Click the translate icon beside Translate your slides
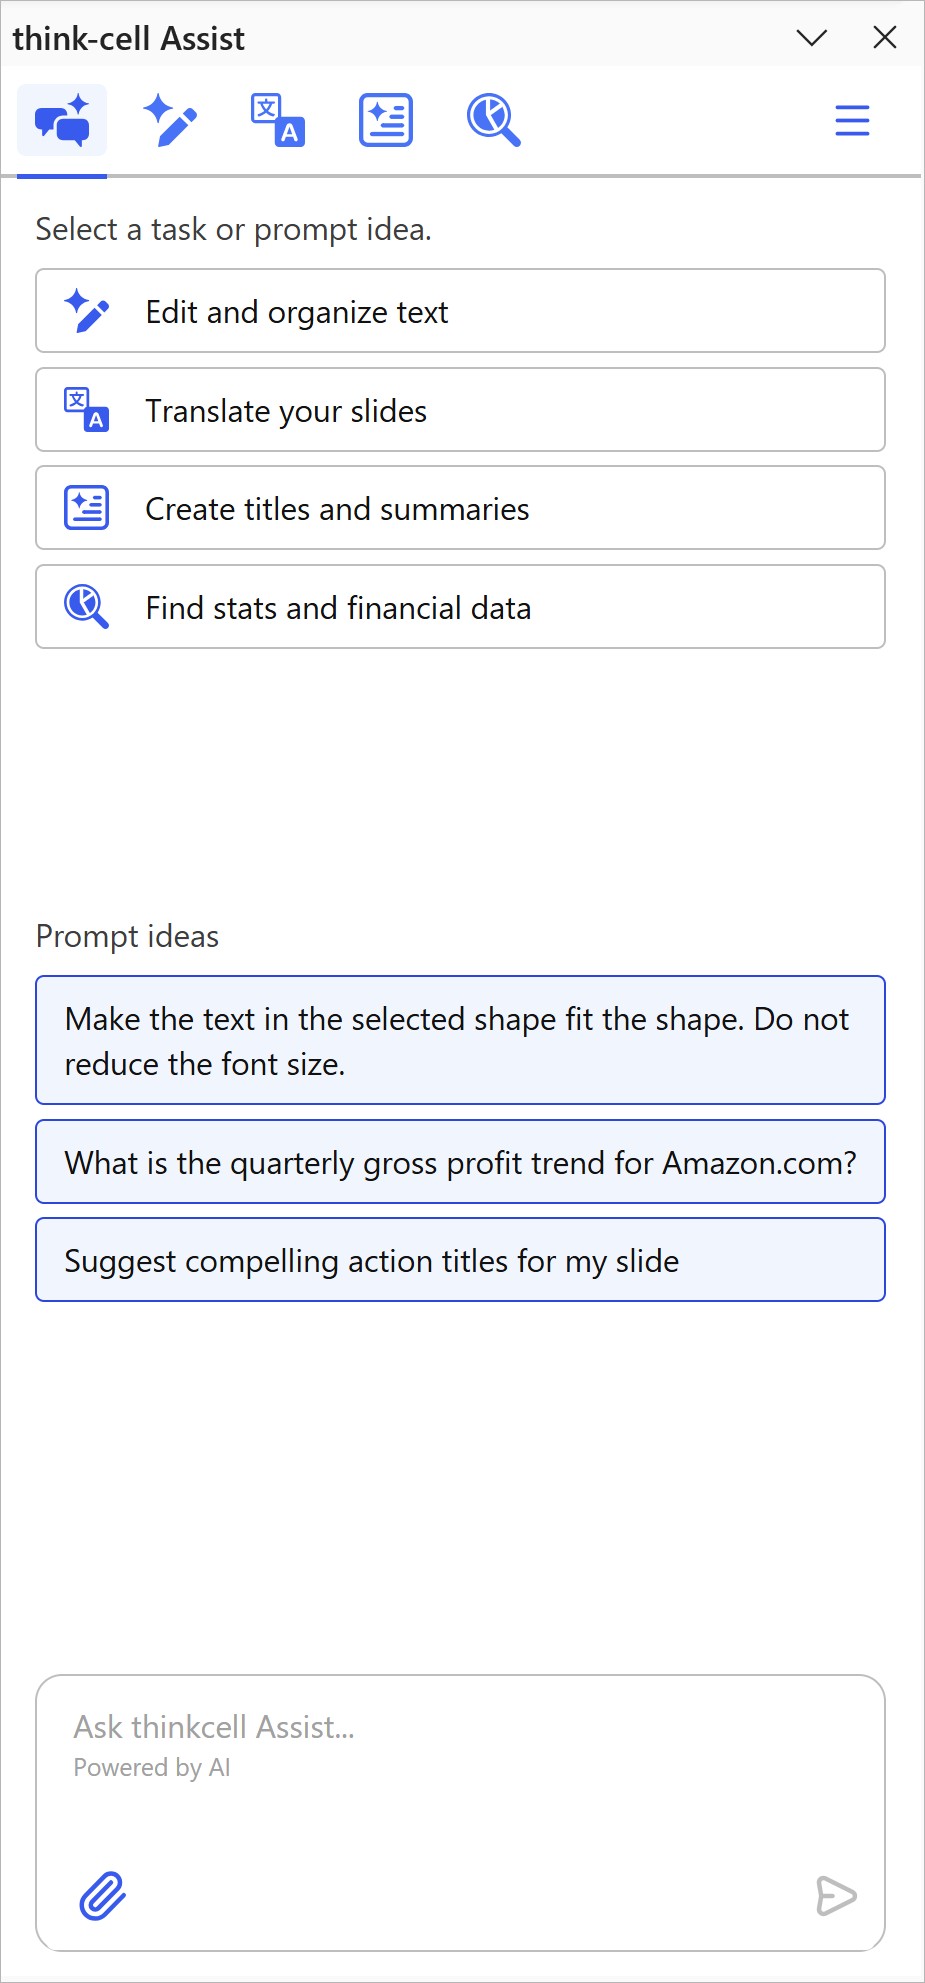This screenshot has height=1983, width=925. pos(87,410)
